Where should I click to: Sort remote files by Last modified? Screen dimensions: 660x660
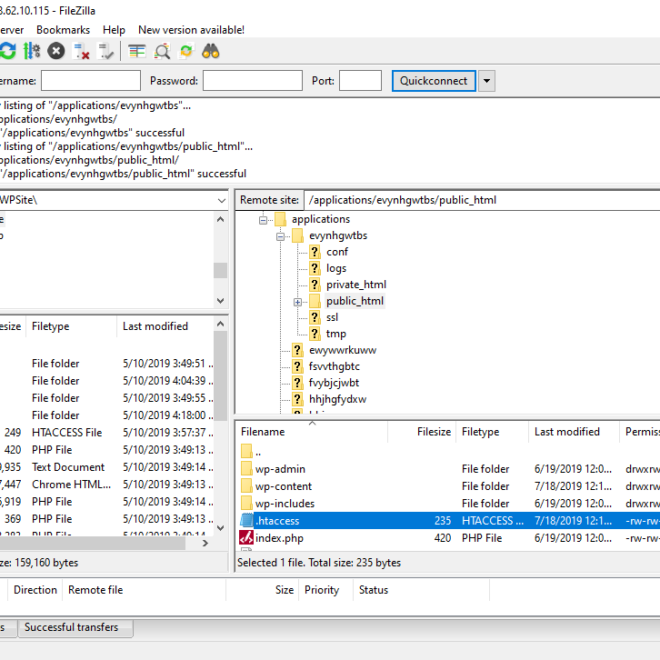(x=574, y=432)
